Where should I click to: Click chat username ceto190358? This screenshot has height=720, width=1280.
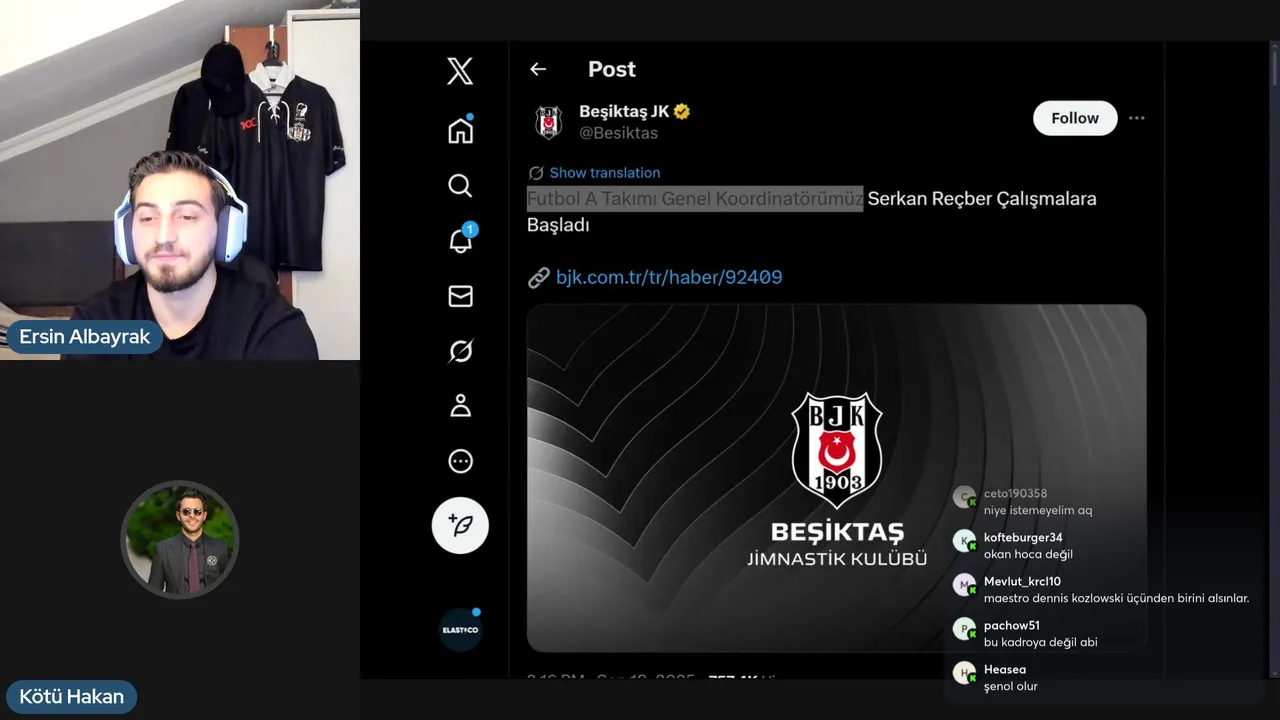click(1015, 494)
